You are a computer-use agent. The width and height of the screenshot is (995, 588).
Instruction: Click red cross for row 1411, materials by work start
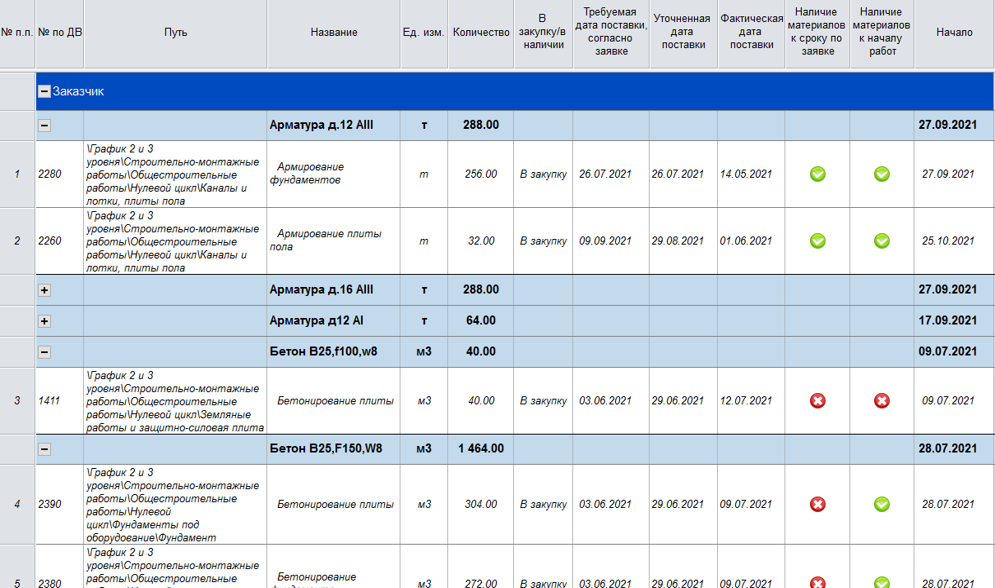[x=881, y=401]
